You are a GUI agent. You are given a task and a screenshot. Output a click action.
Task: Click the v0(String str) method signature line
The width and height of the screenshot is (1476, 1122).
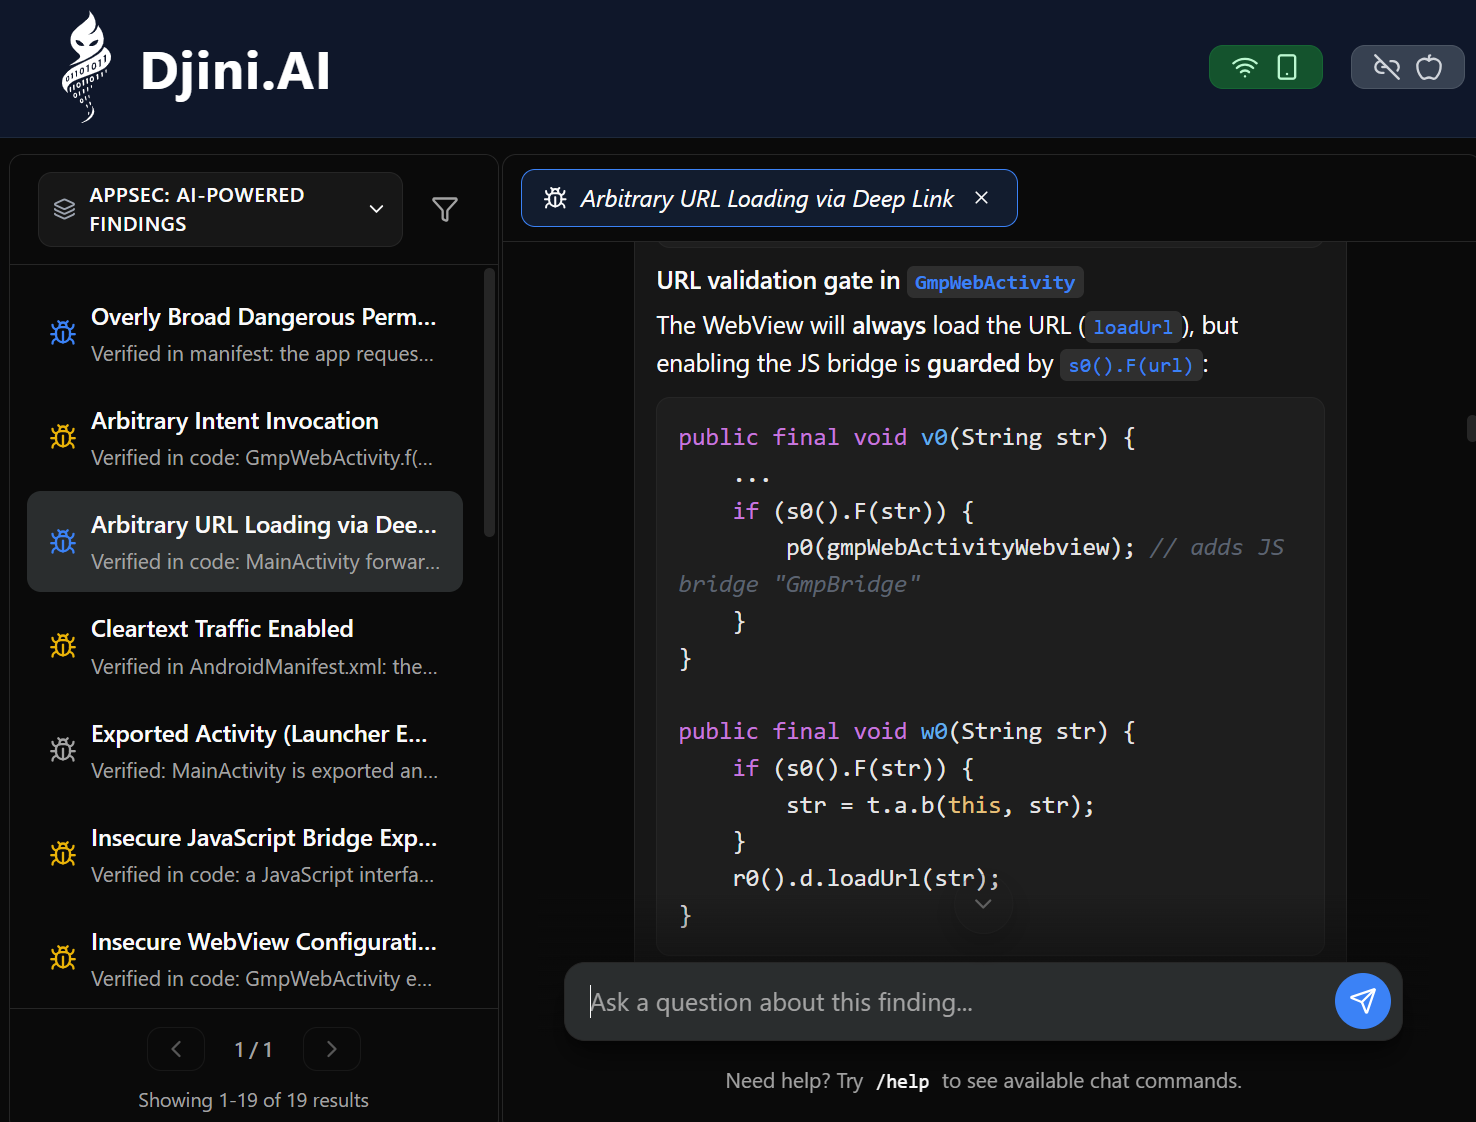point(907,437)
